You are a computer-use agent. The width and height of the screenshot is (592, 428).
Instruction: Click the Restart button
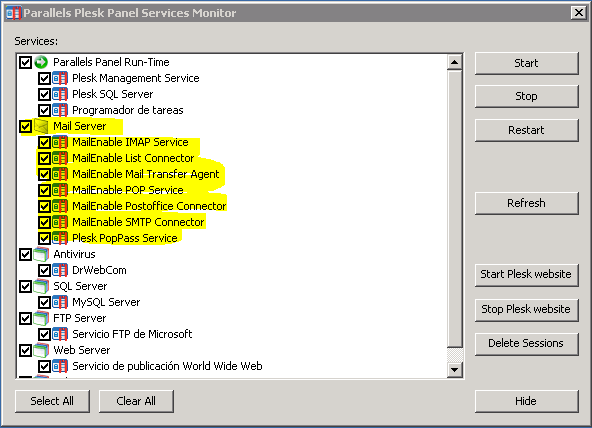point(526,130)
